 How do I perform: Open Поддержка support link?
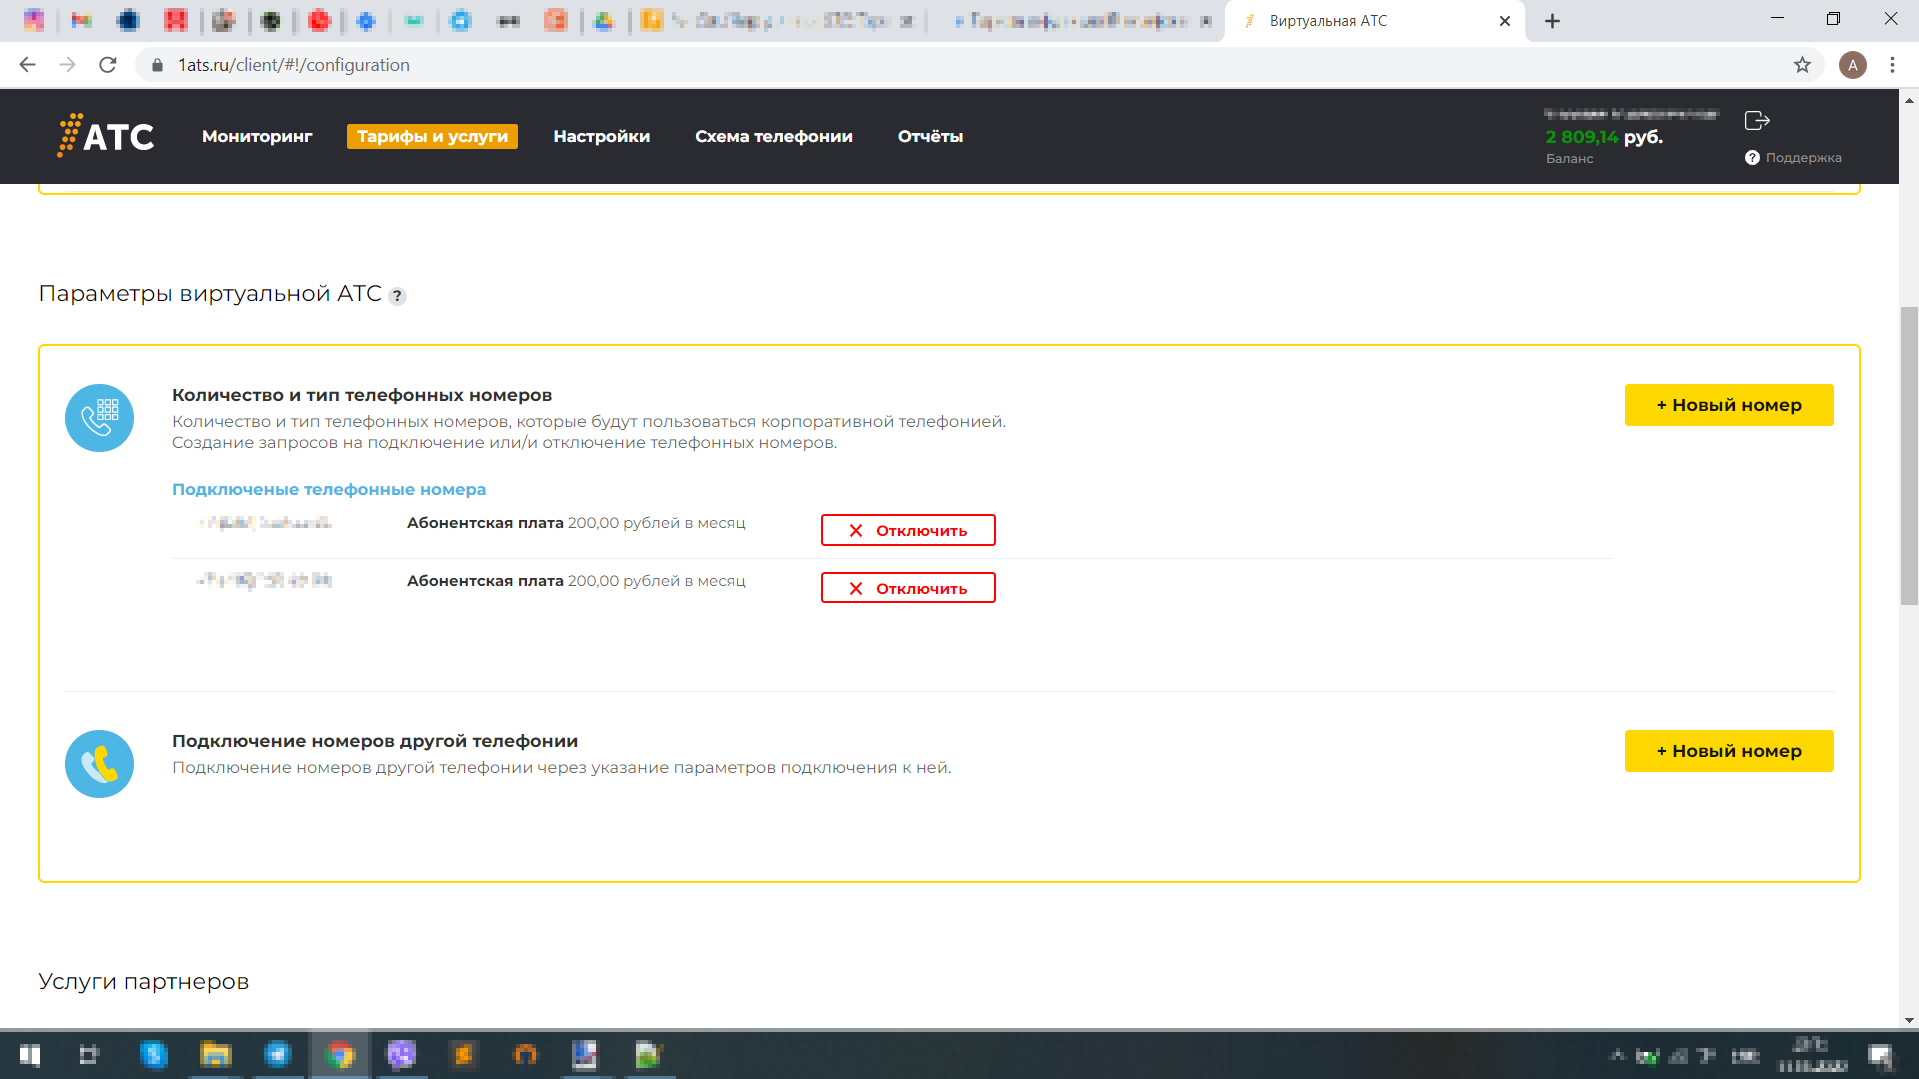pyautogui.click(x=1802, y=158)
